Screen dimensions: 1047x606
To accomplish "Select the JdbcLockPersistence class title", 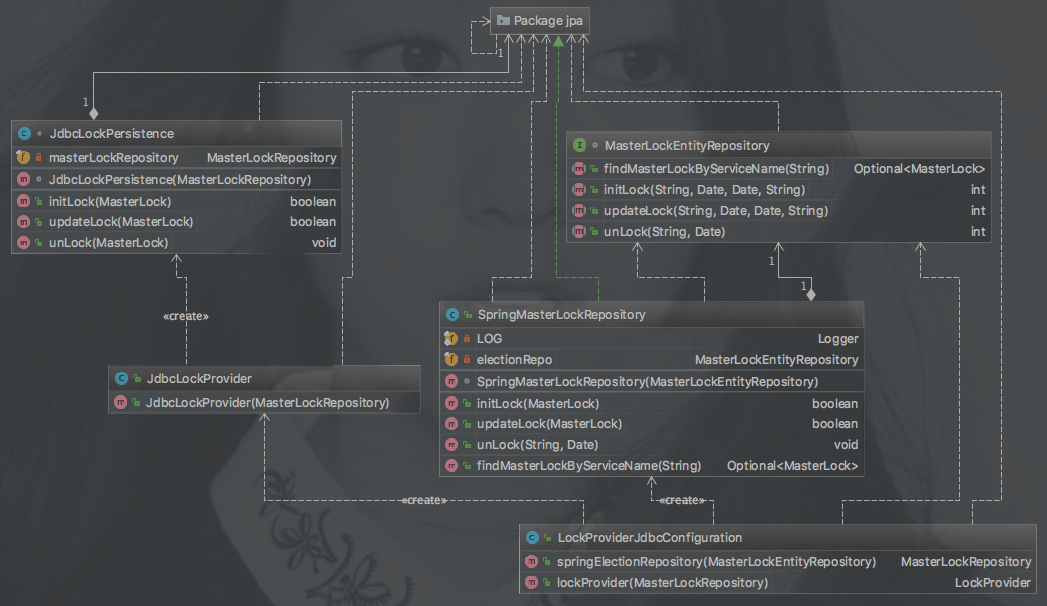I will tap(111, 133).
